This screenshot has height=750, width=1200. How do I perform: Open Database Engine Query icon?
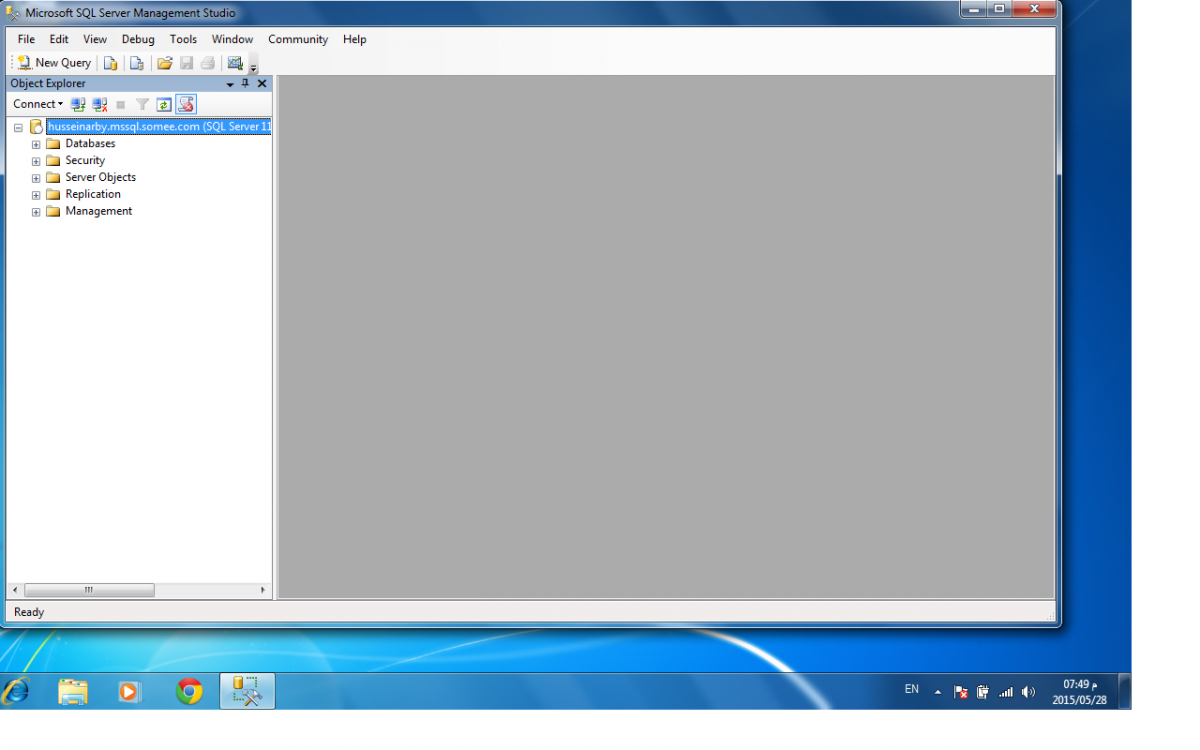111,63
